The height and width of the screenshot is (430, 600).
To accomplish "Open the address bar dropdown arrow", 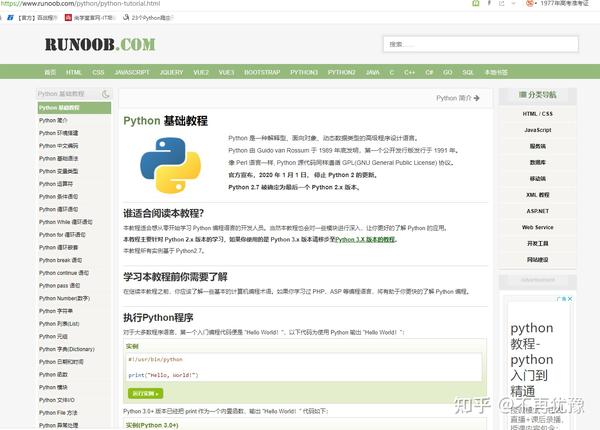I will tap(514, 3).
